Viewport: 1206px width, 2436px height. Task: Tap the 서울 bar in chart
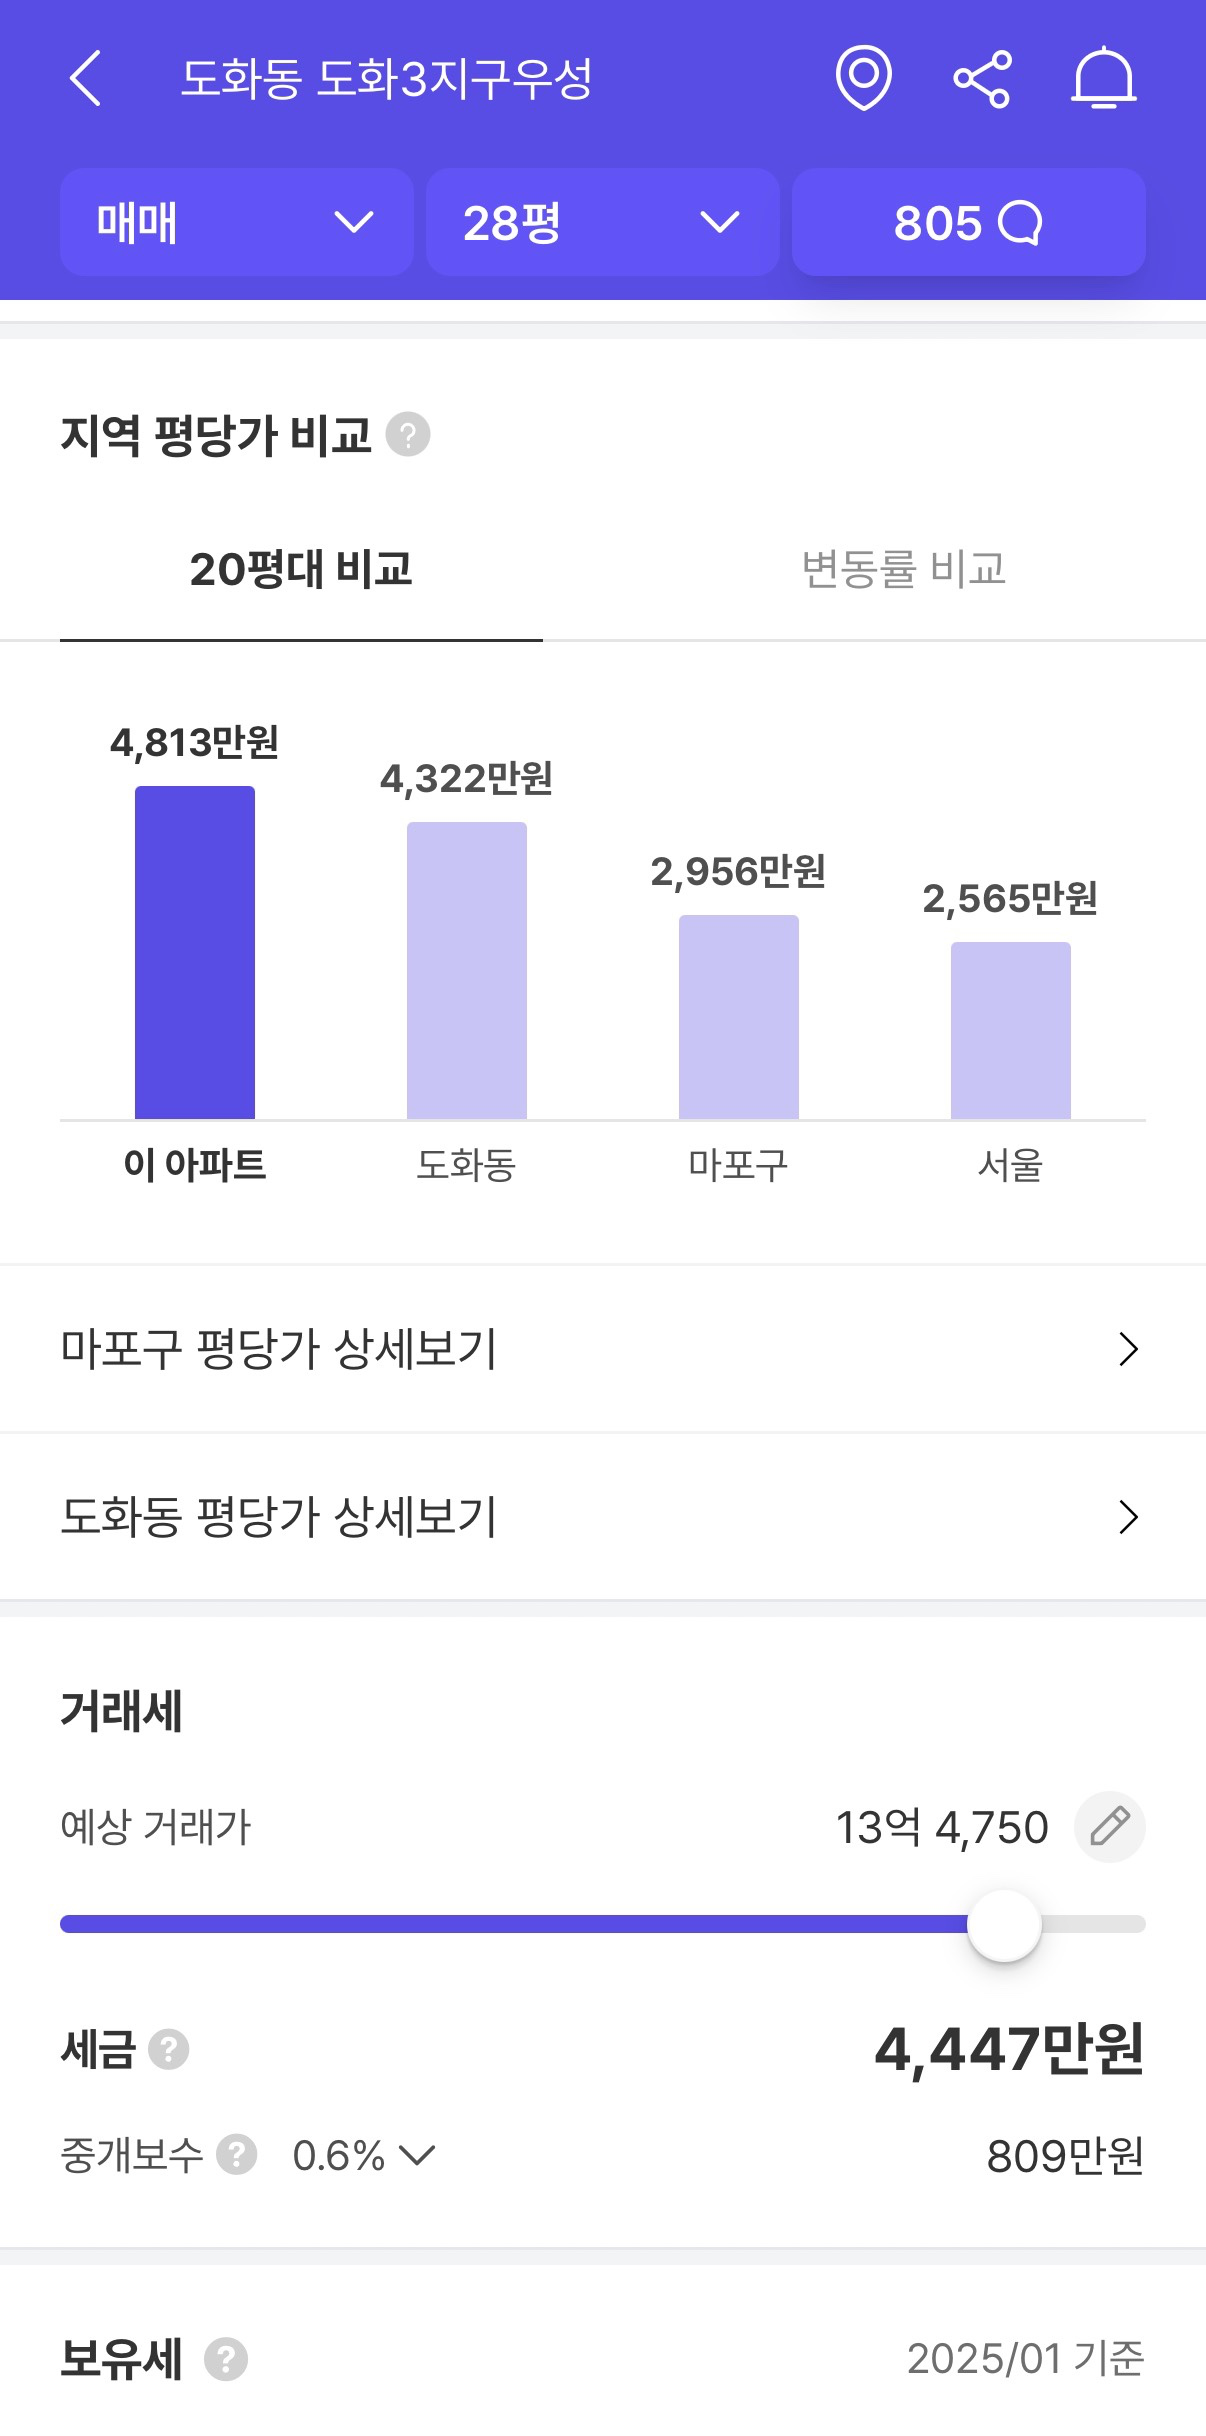[1010, 1030]
